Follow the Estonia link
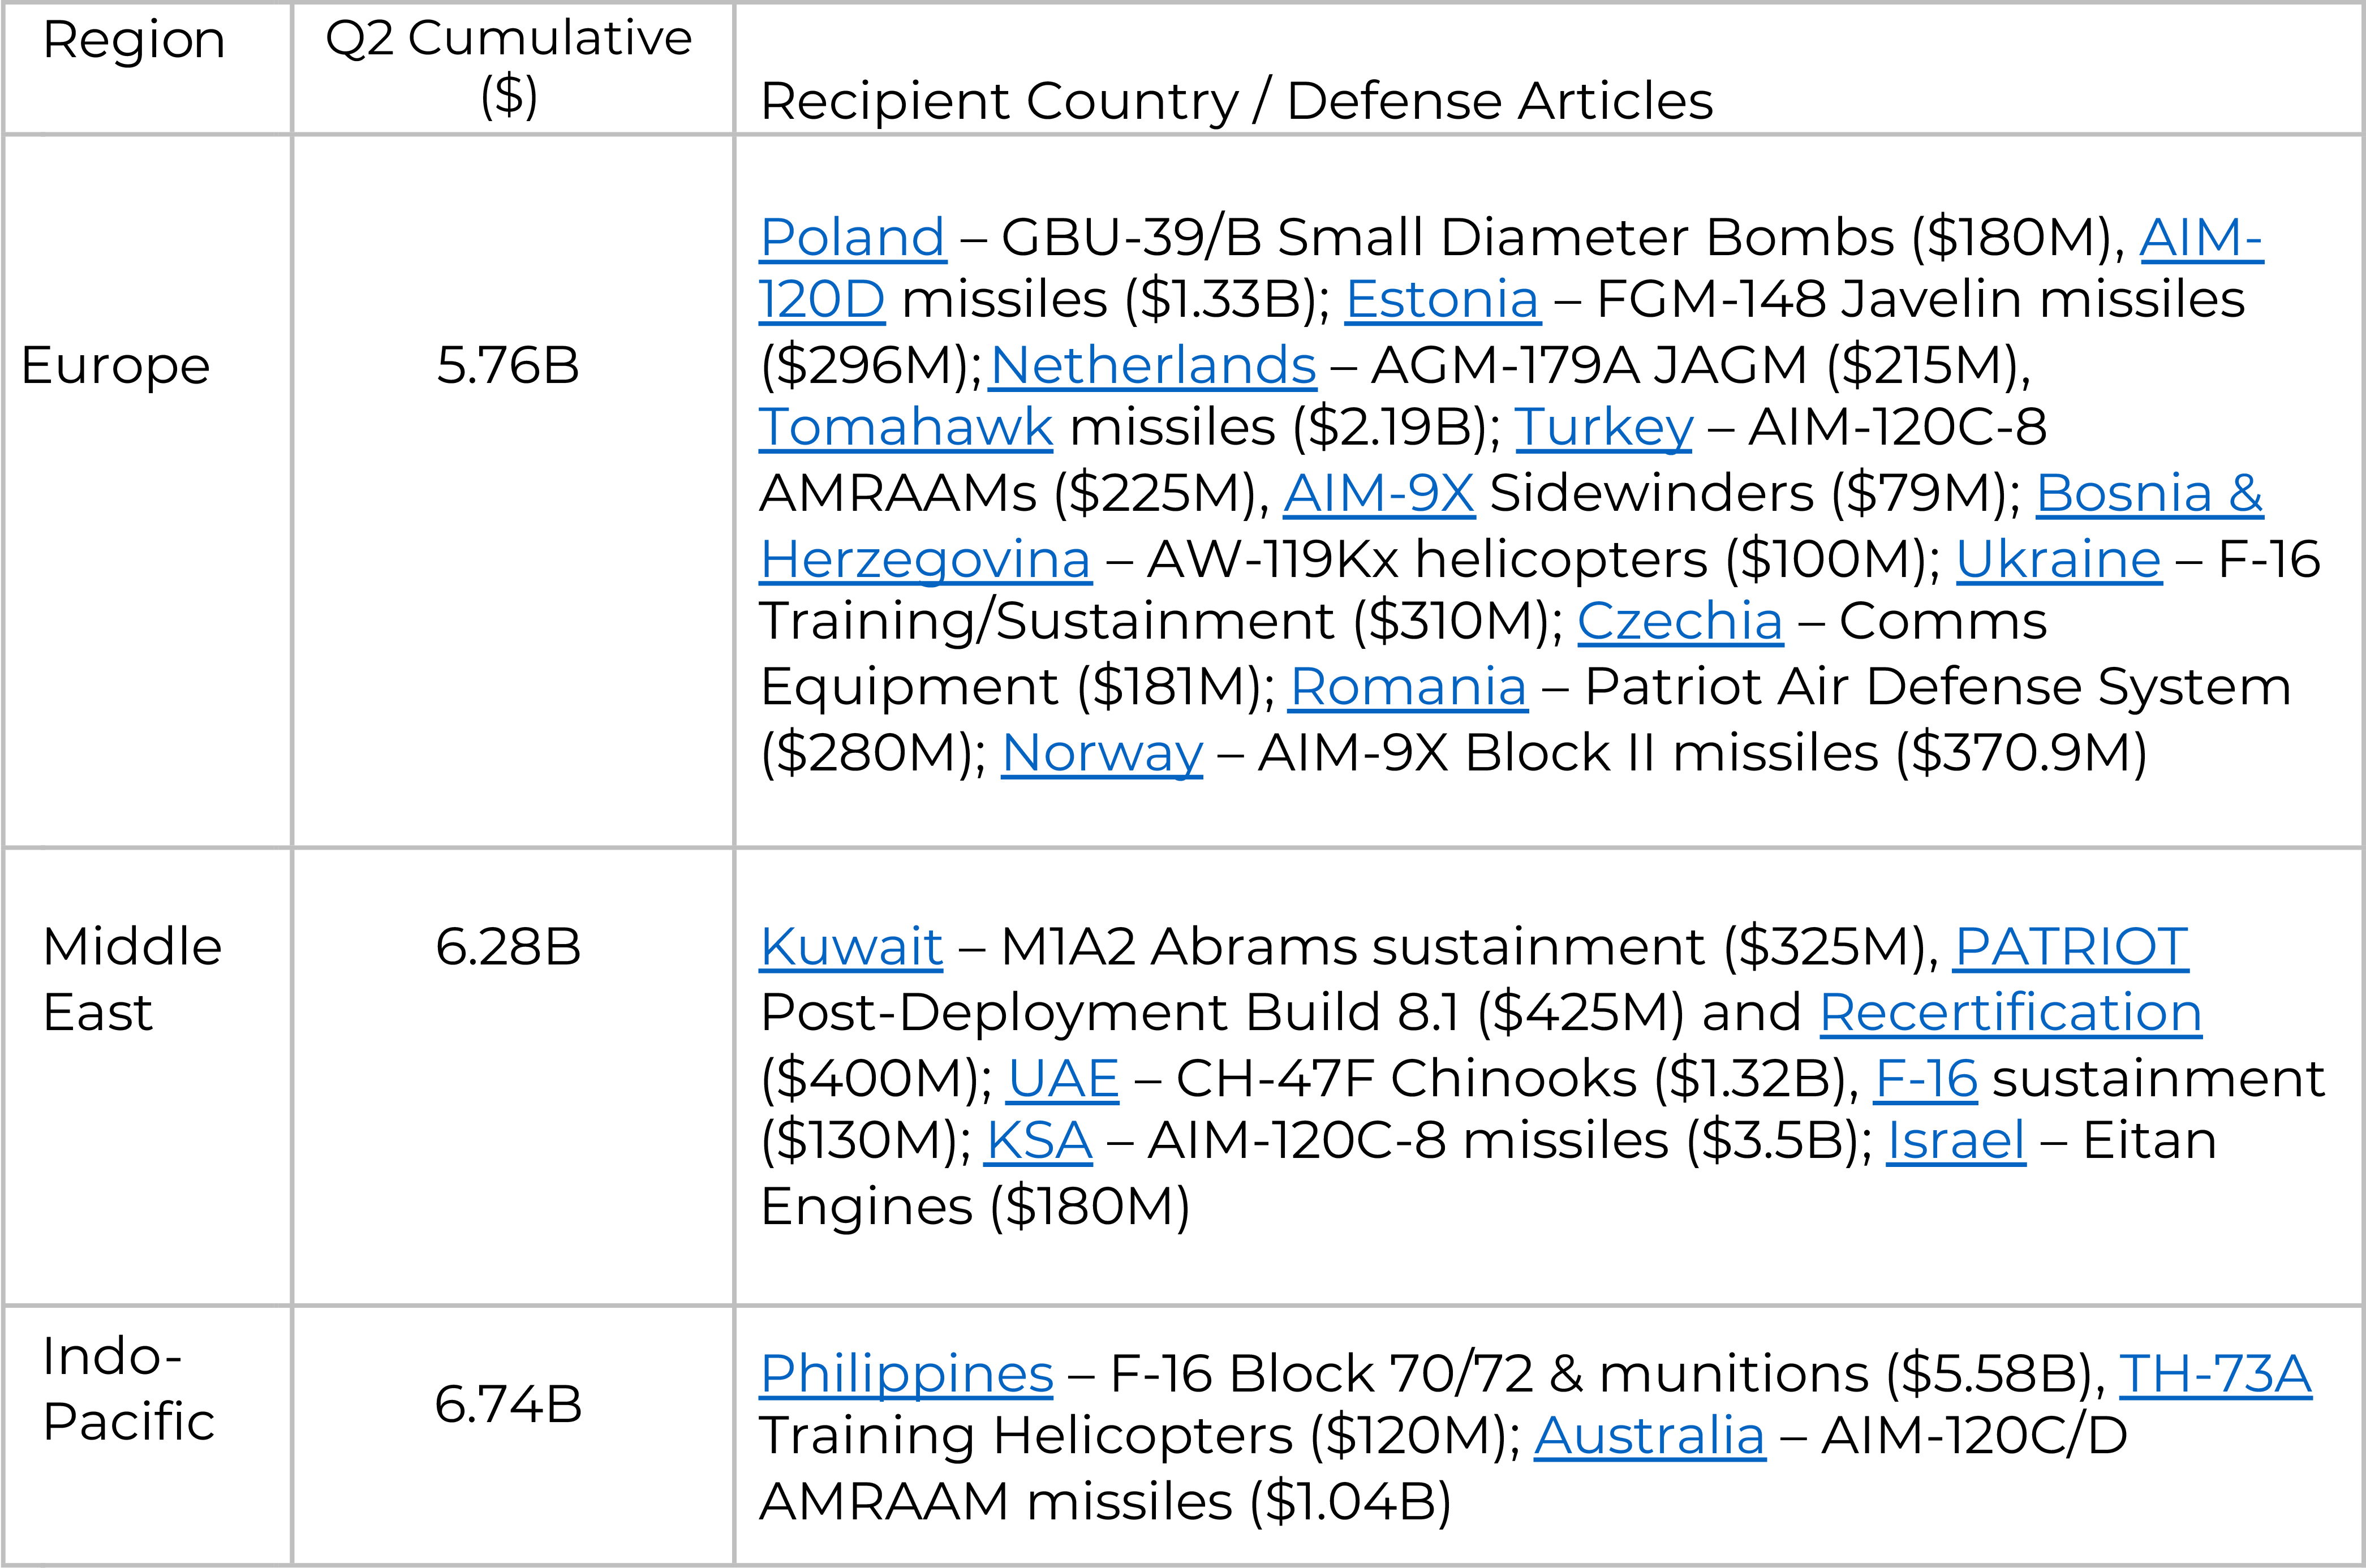The width and height of the screenshot is (2366, 1568). coord(1442,300)
